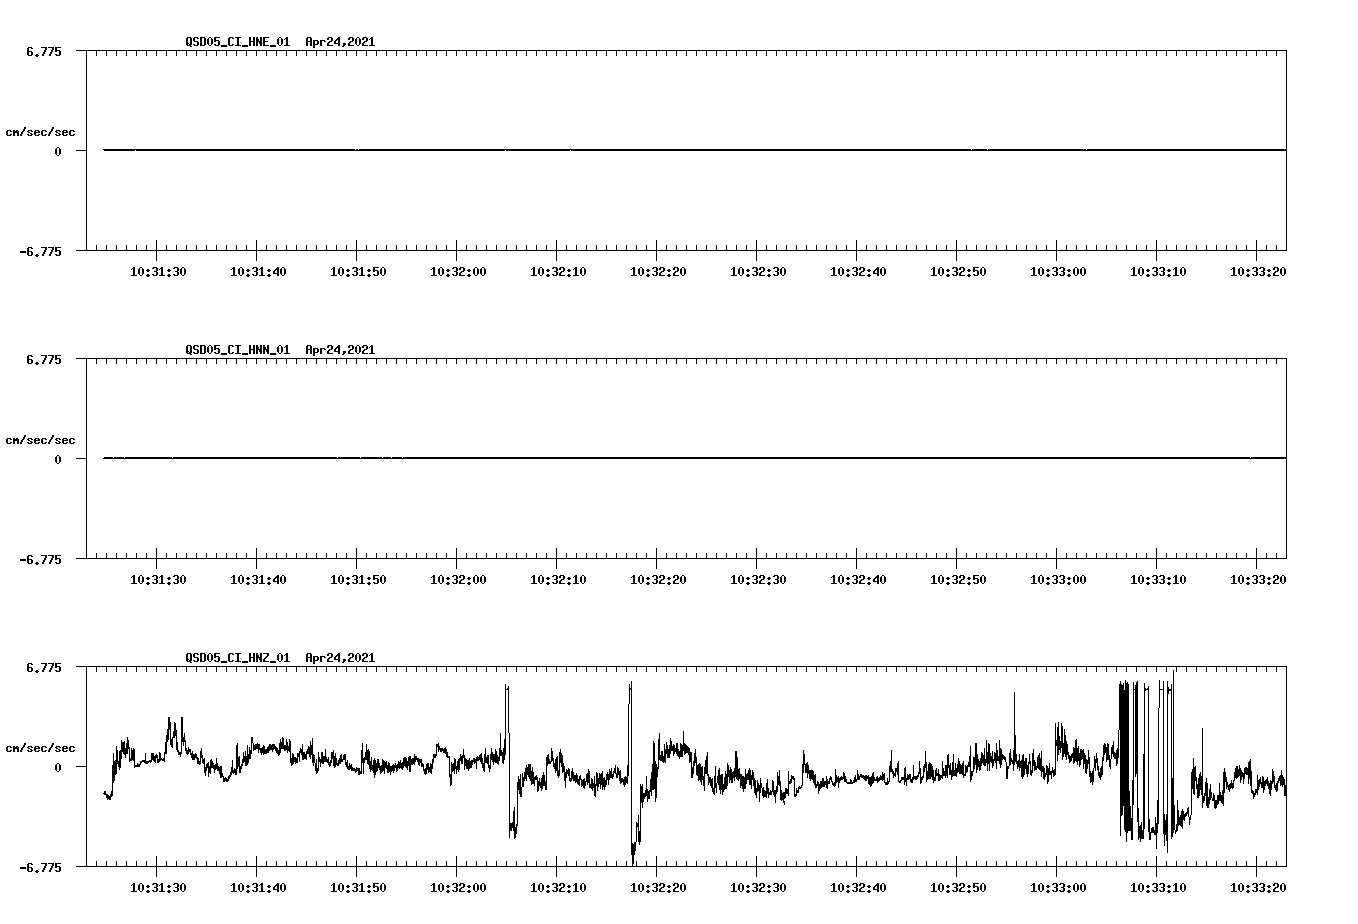Click the cm/sec/sec axis label of the HNE plot
The width and height of the screenshot is (1358, 924).
click(41, 129)
